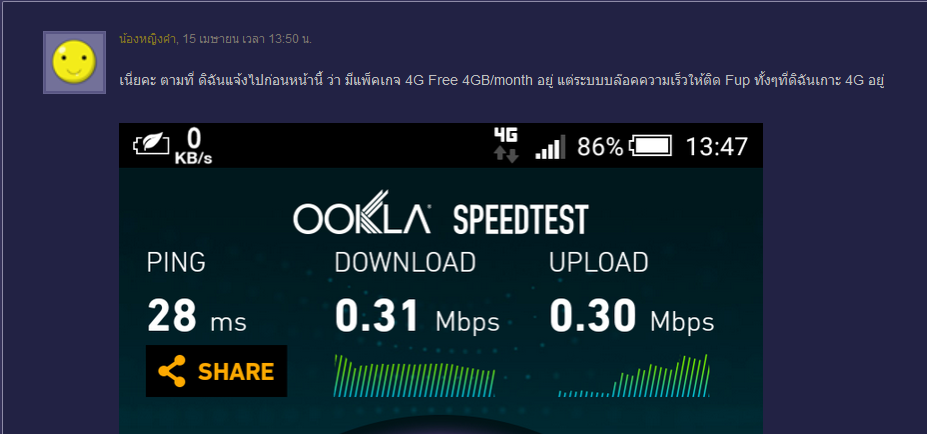The height and width of the screenshot is (434, 927).
Task: Click the 4G data arrows icon
Action: click(506, 145)
